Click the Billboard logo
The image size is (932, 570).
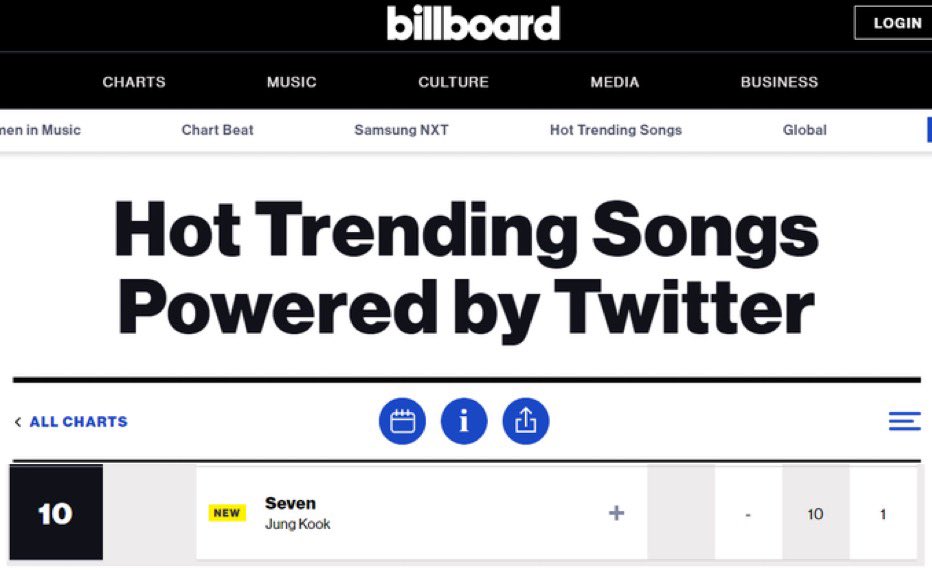pyautogui.click(x=473, y=23)
